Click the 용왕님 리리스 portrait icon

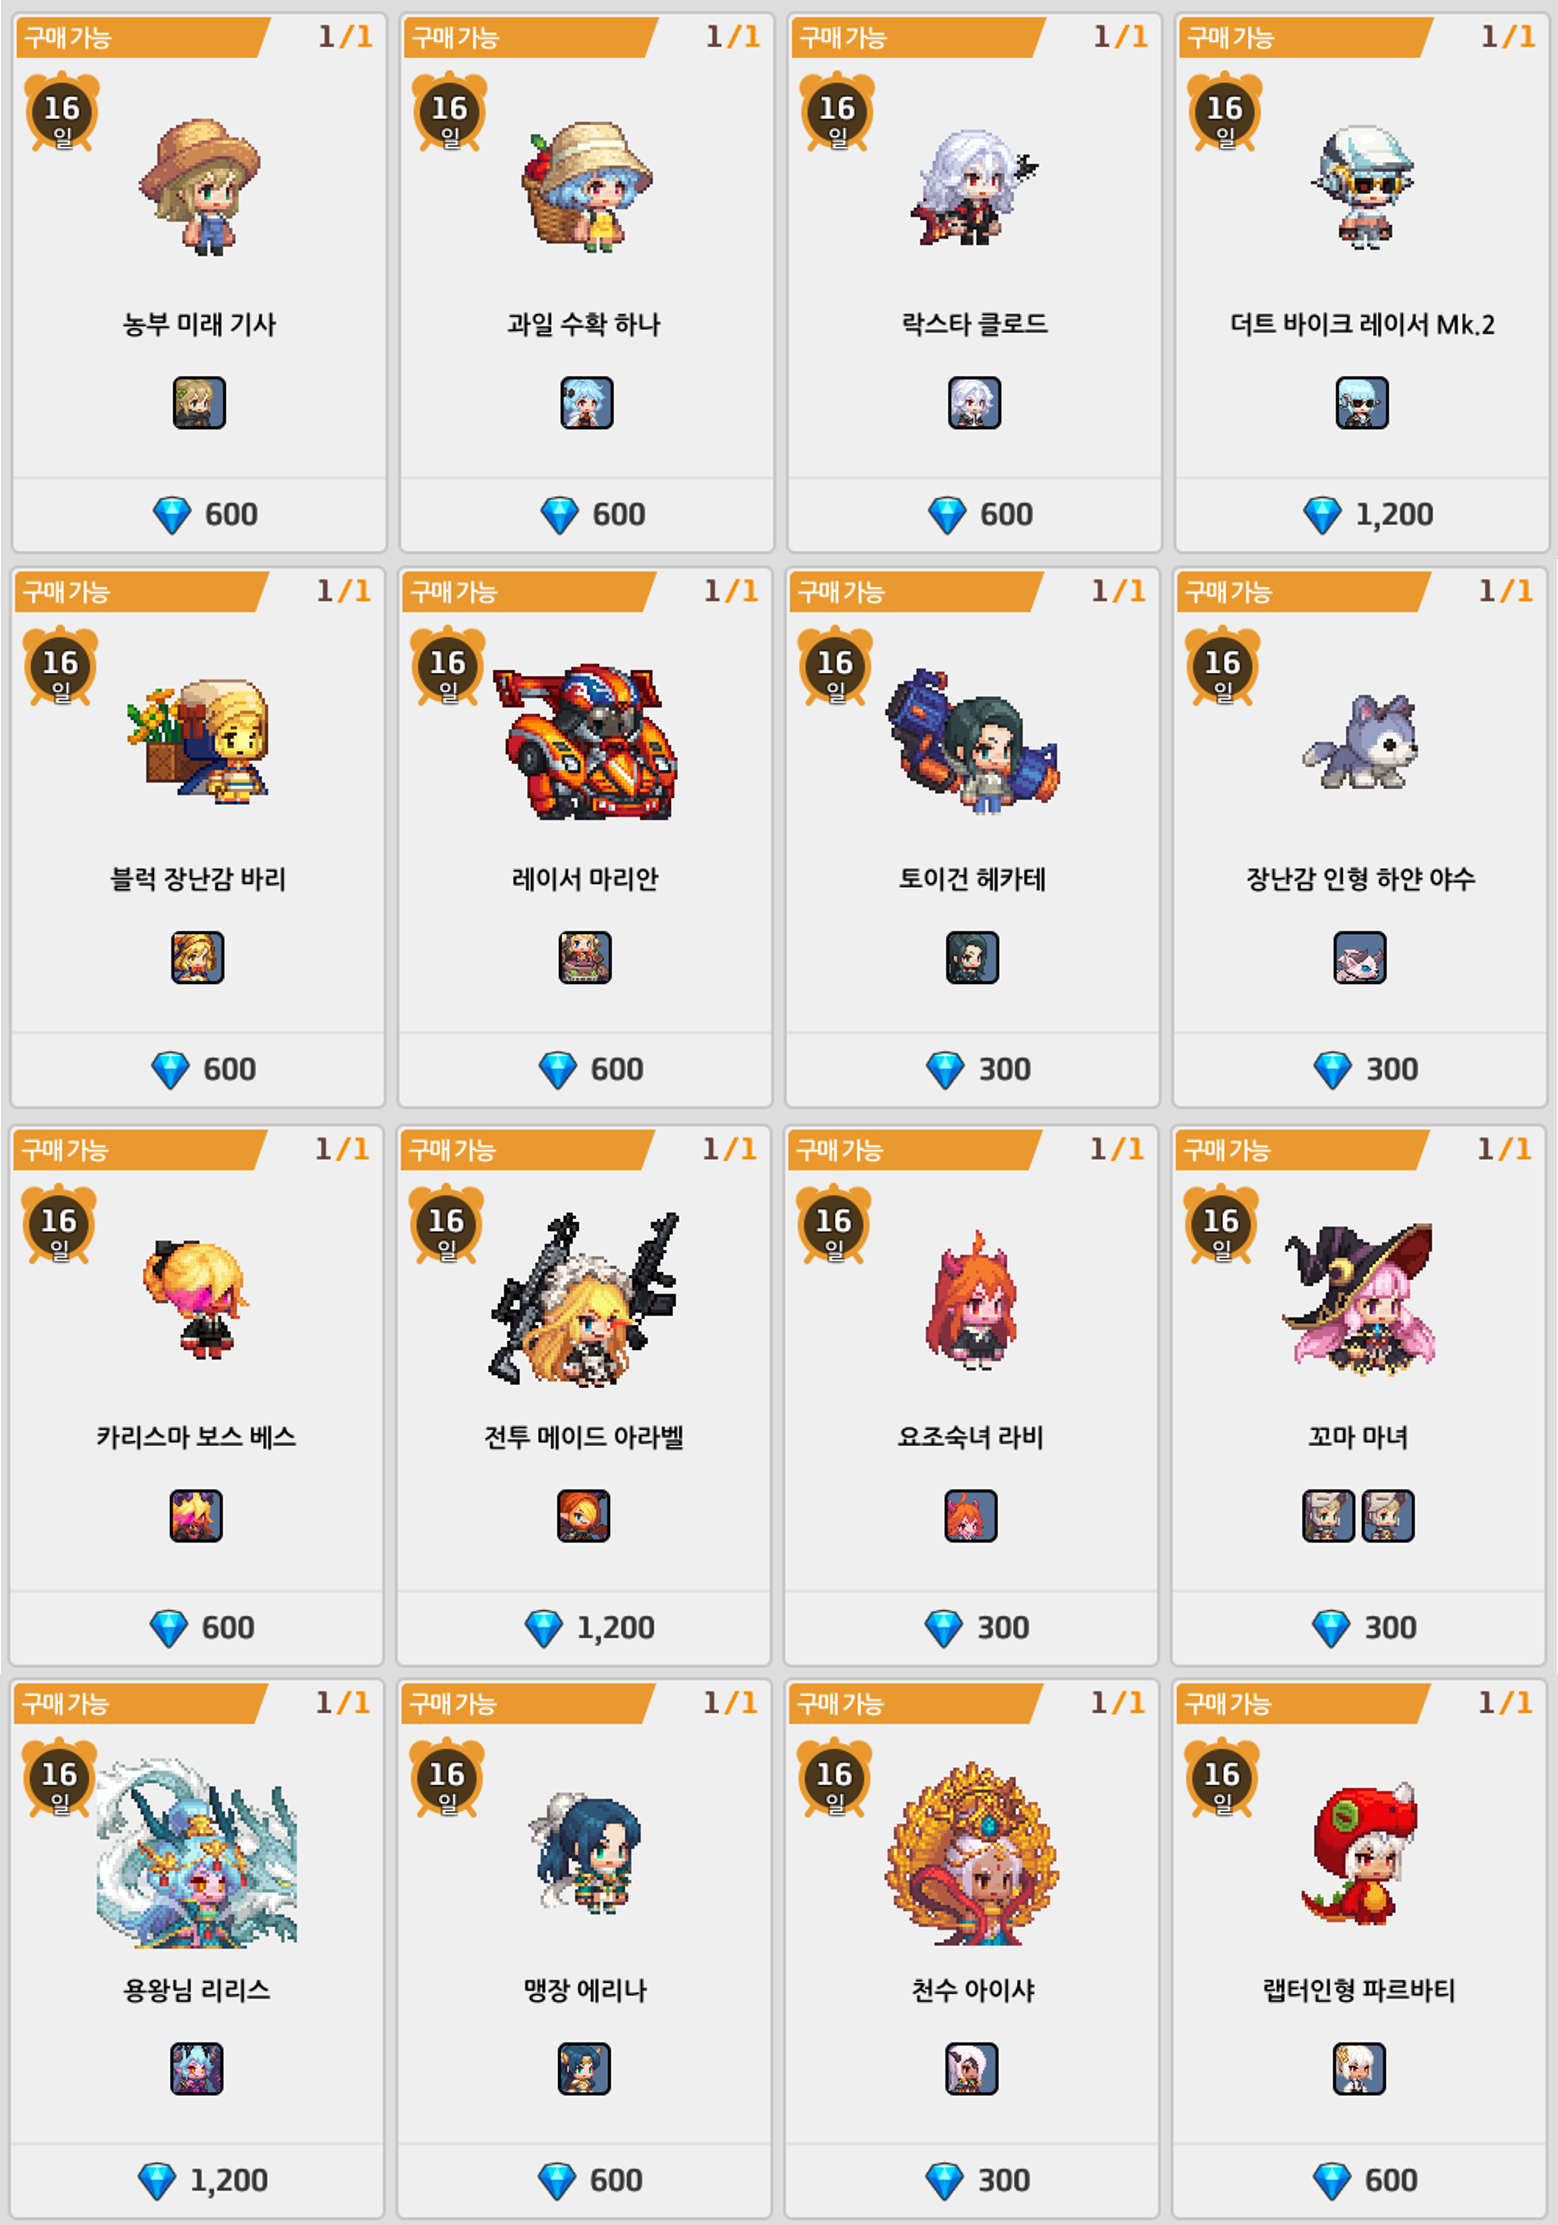[x=197, y=2069]
